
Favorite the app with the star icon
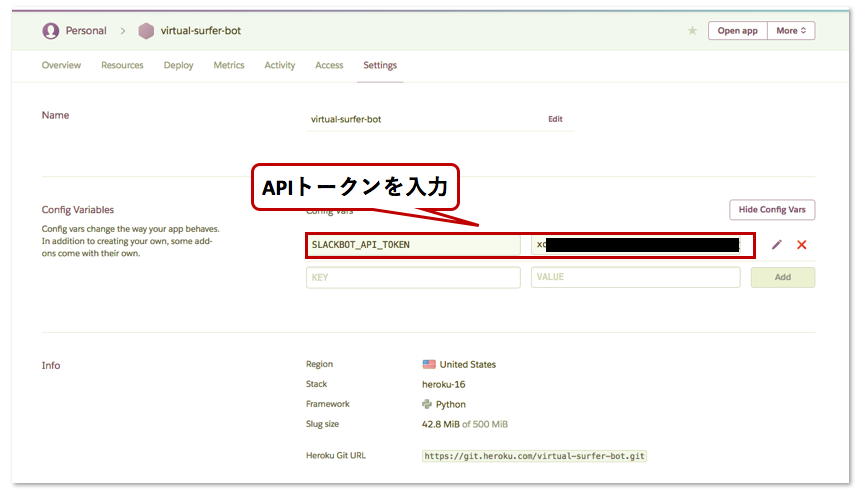coord(692,31)
